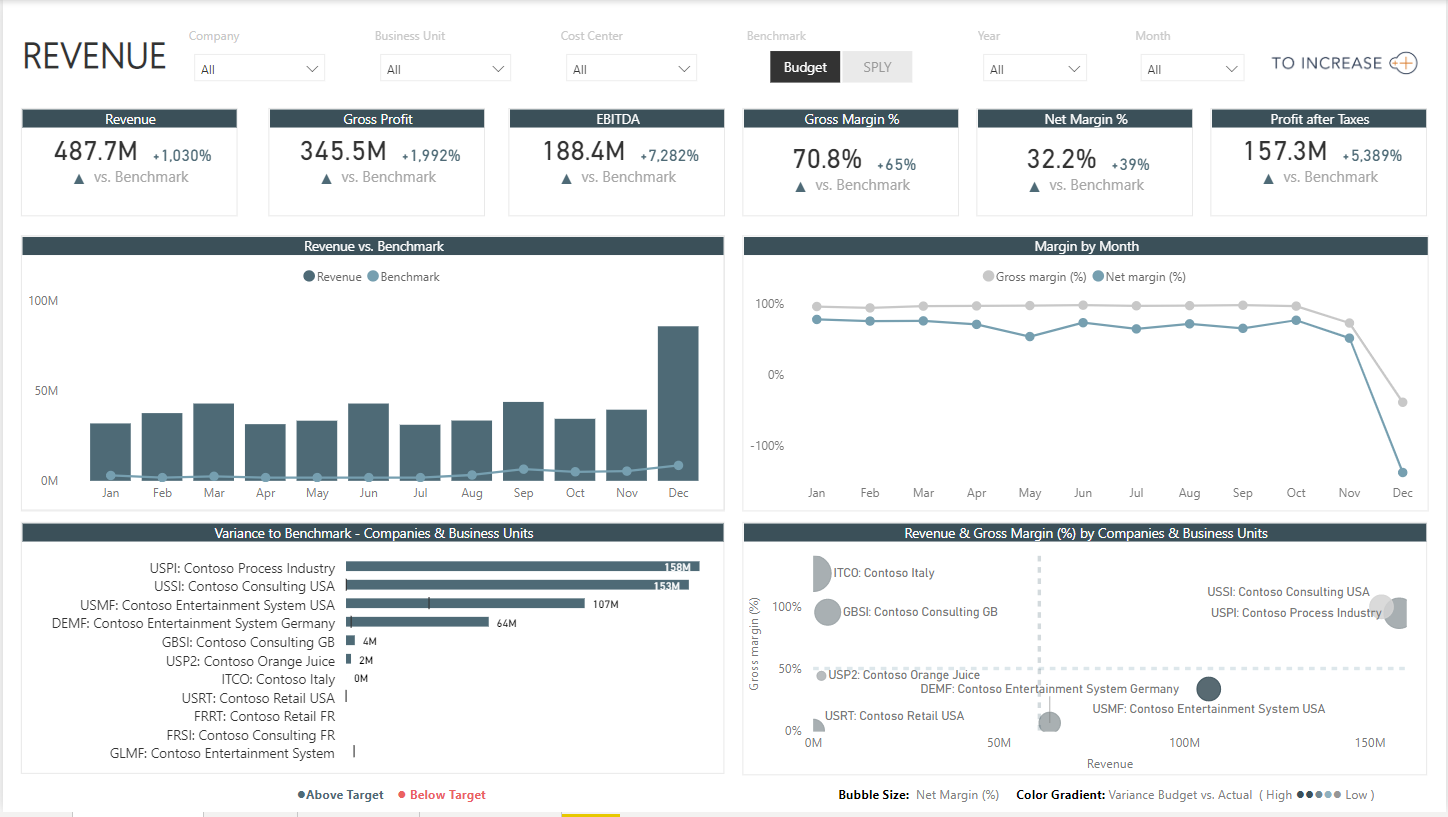Click the Below Target legend dot
1448x817 pixels.
[402, 793]
